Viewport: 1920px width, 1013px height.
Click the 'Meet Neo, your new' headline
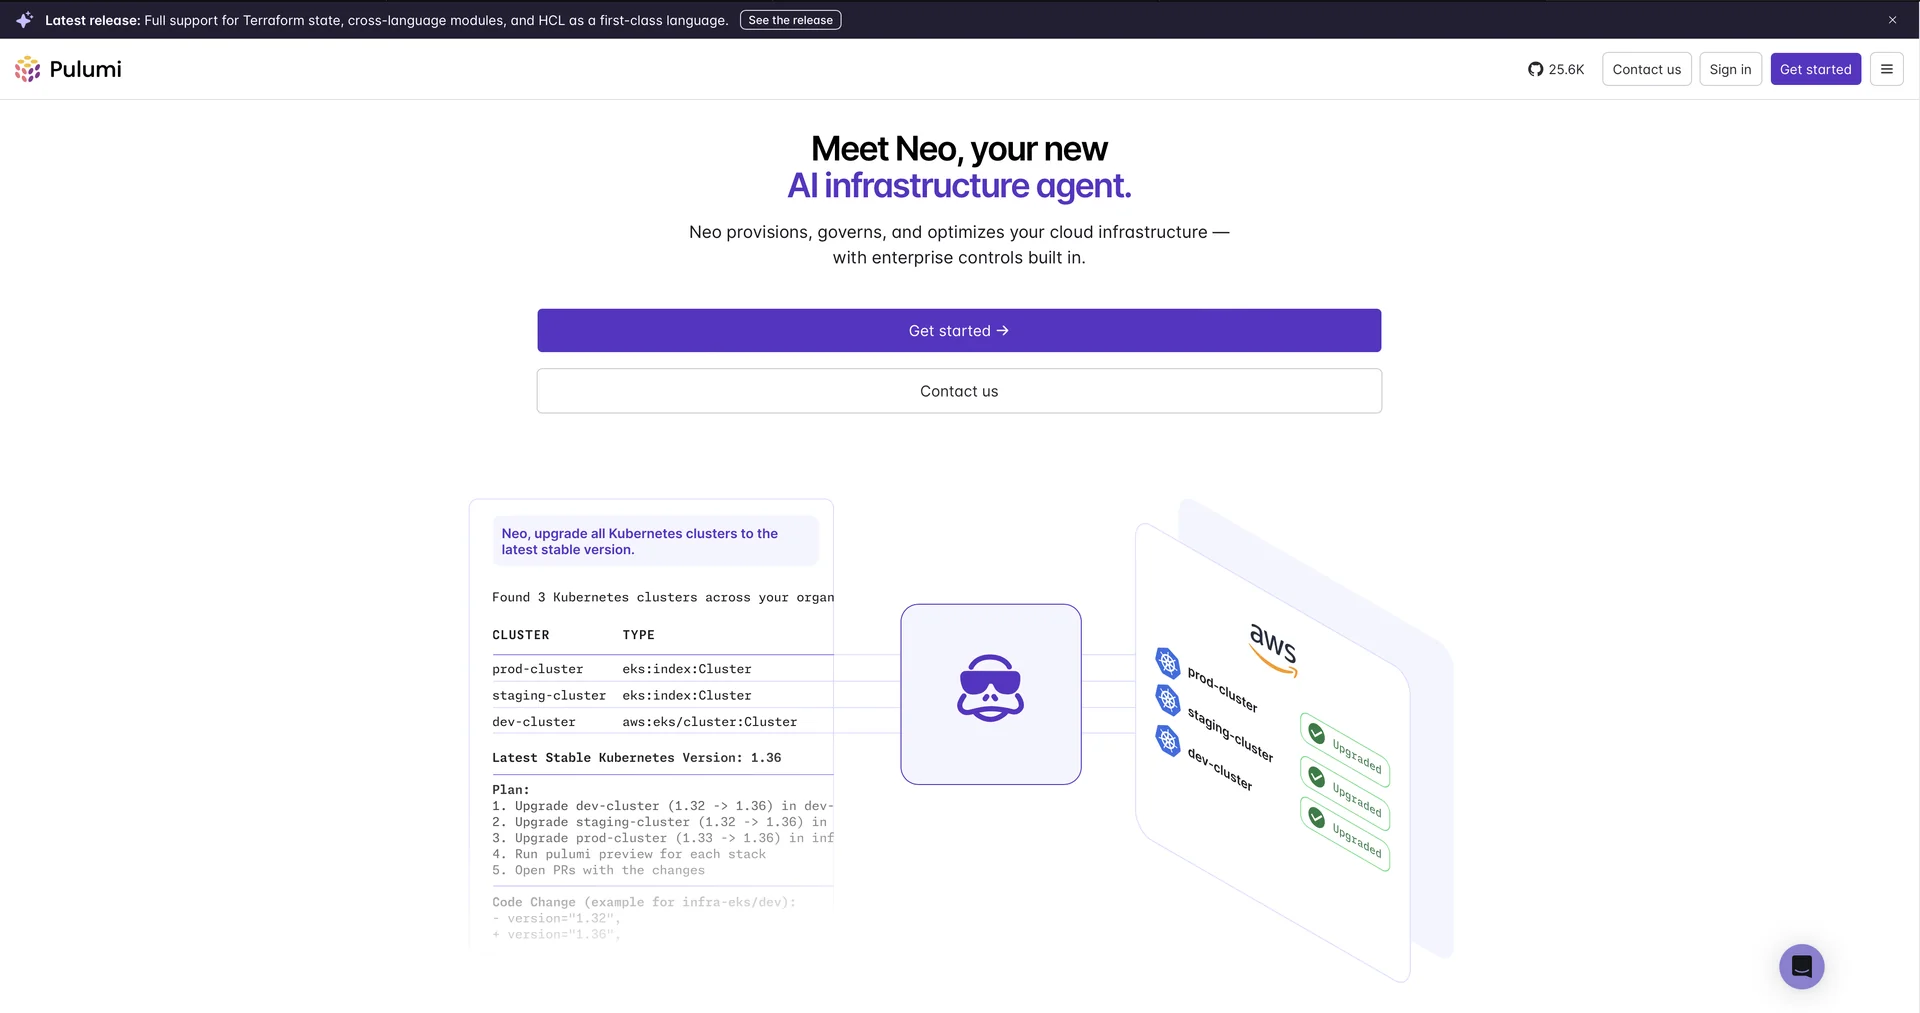(959, 149)
